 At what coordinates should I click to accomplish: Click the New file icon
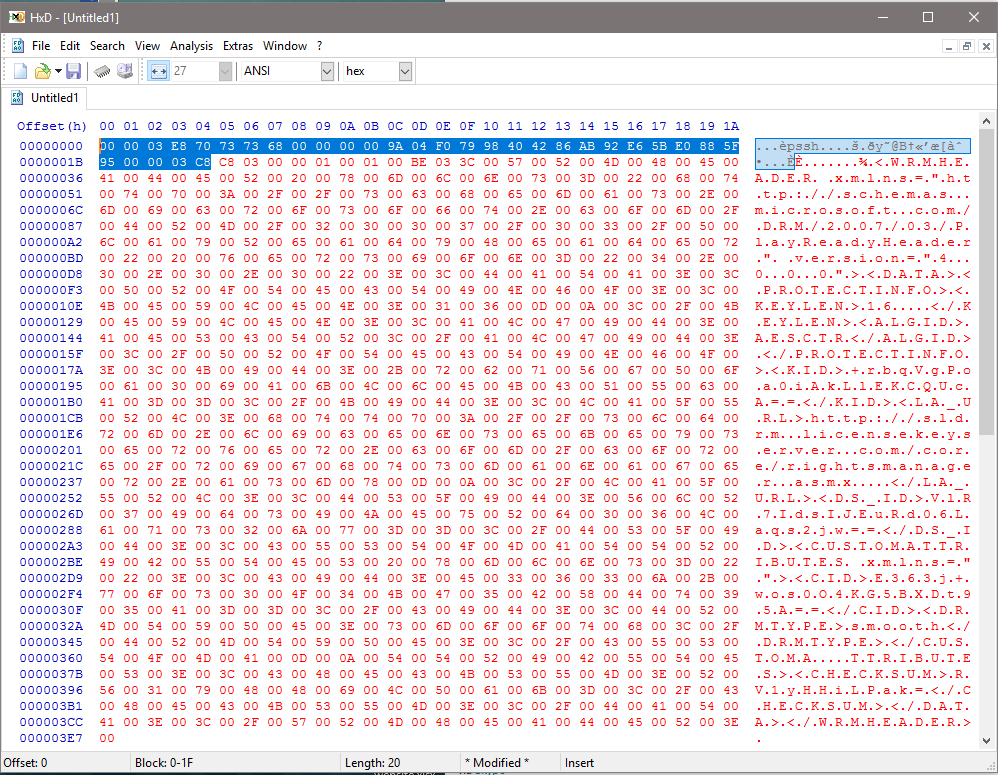[20, 71]
